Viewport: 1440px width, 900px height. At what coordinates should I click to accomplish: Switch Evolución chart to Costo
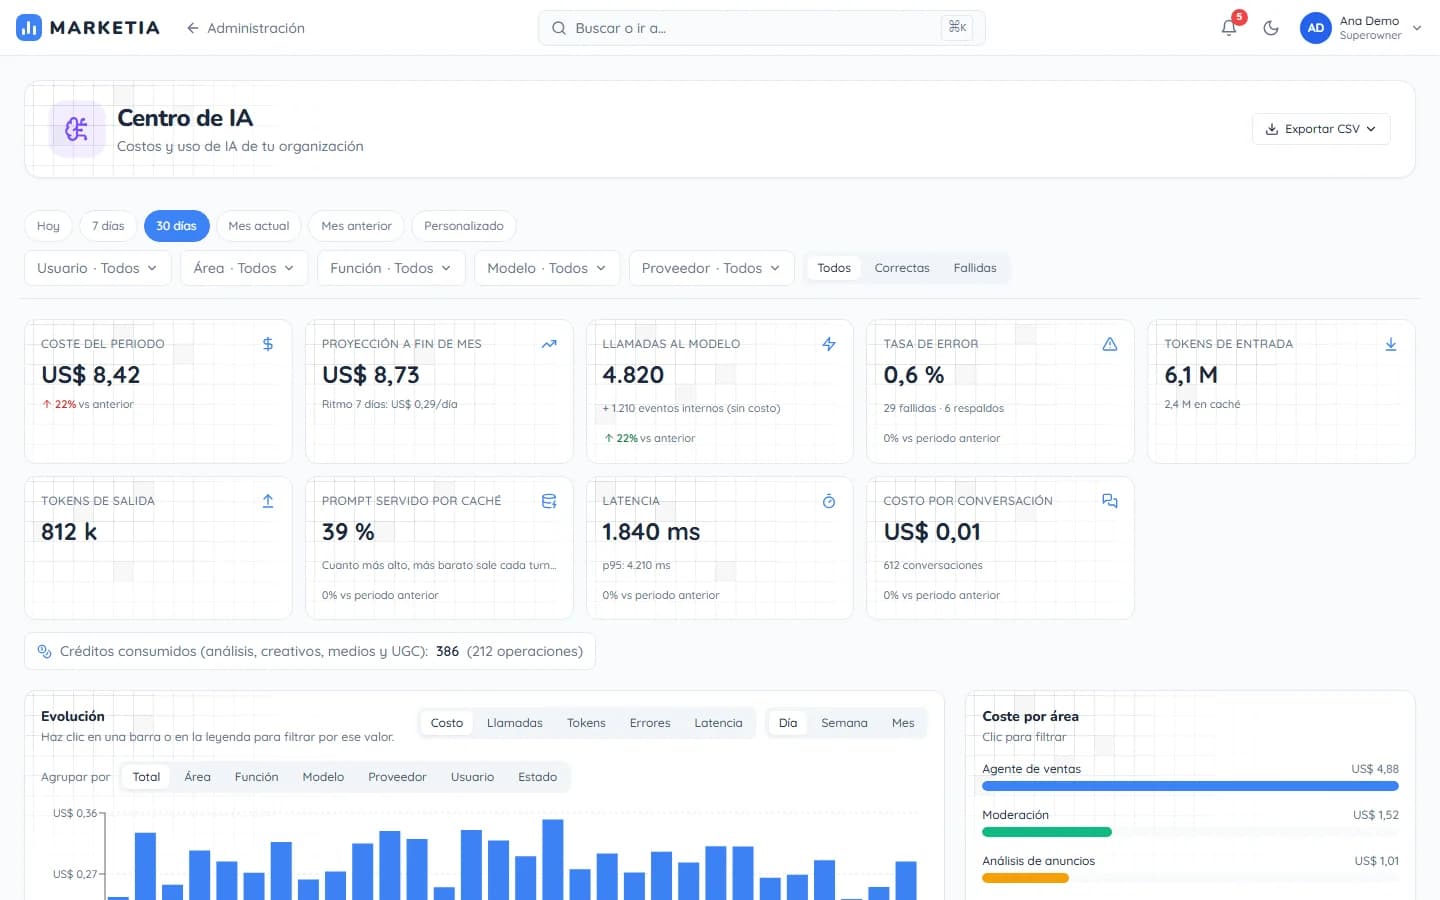tap(447, 723)
